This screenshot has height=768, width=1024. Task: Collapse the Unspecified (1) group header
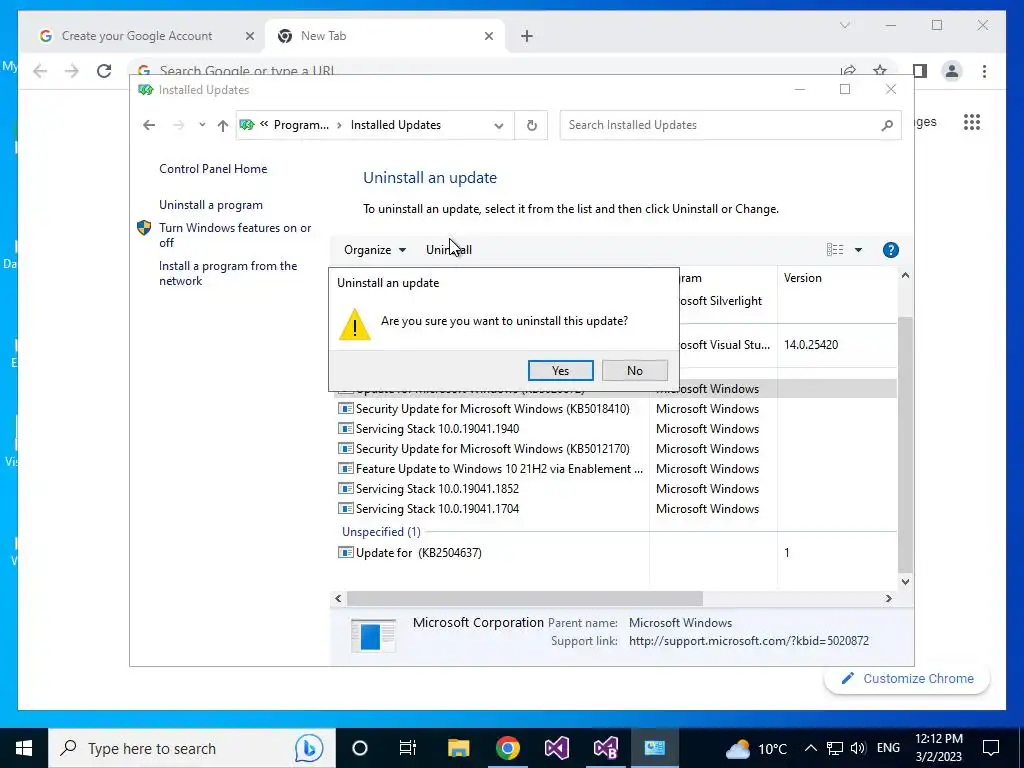coord(381,532)
